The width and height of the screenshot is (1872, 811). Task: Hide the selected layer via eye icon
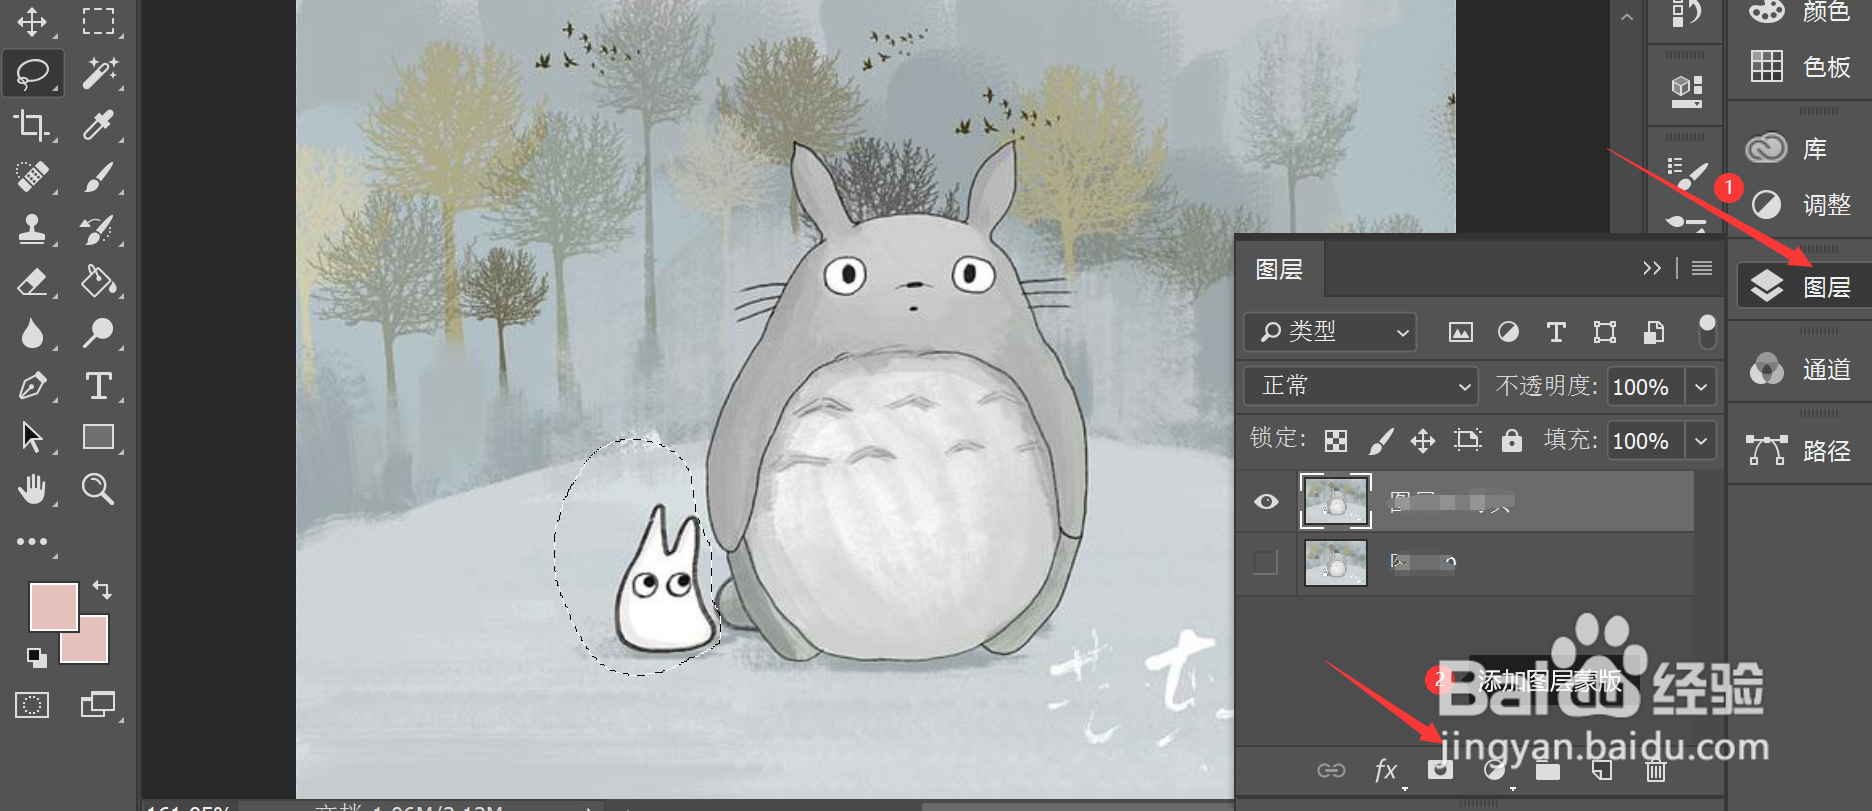1266,501
